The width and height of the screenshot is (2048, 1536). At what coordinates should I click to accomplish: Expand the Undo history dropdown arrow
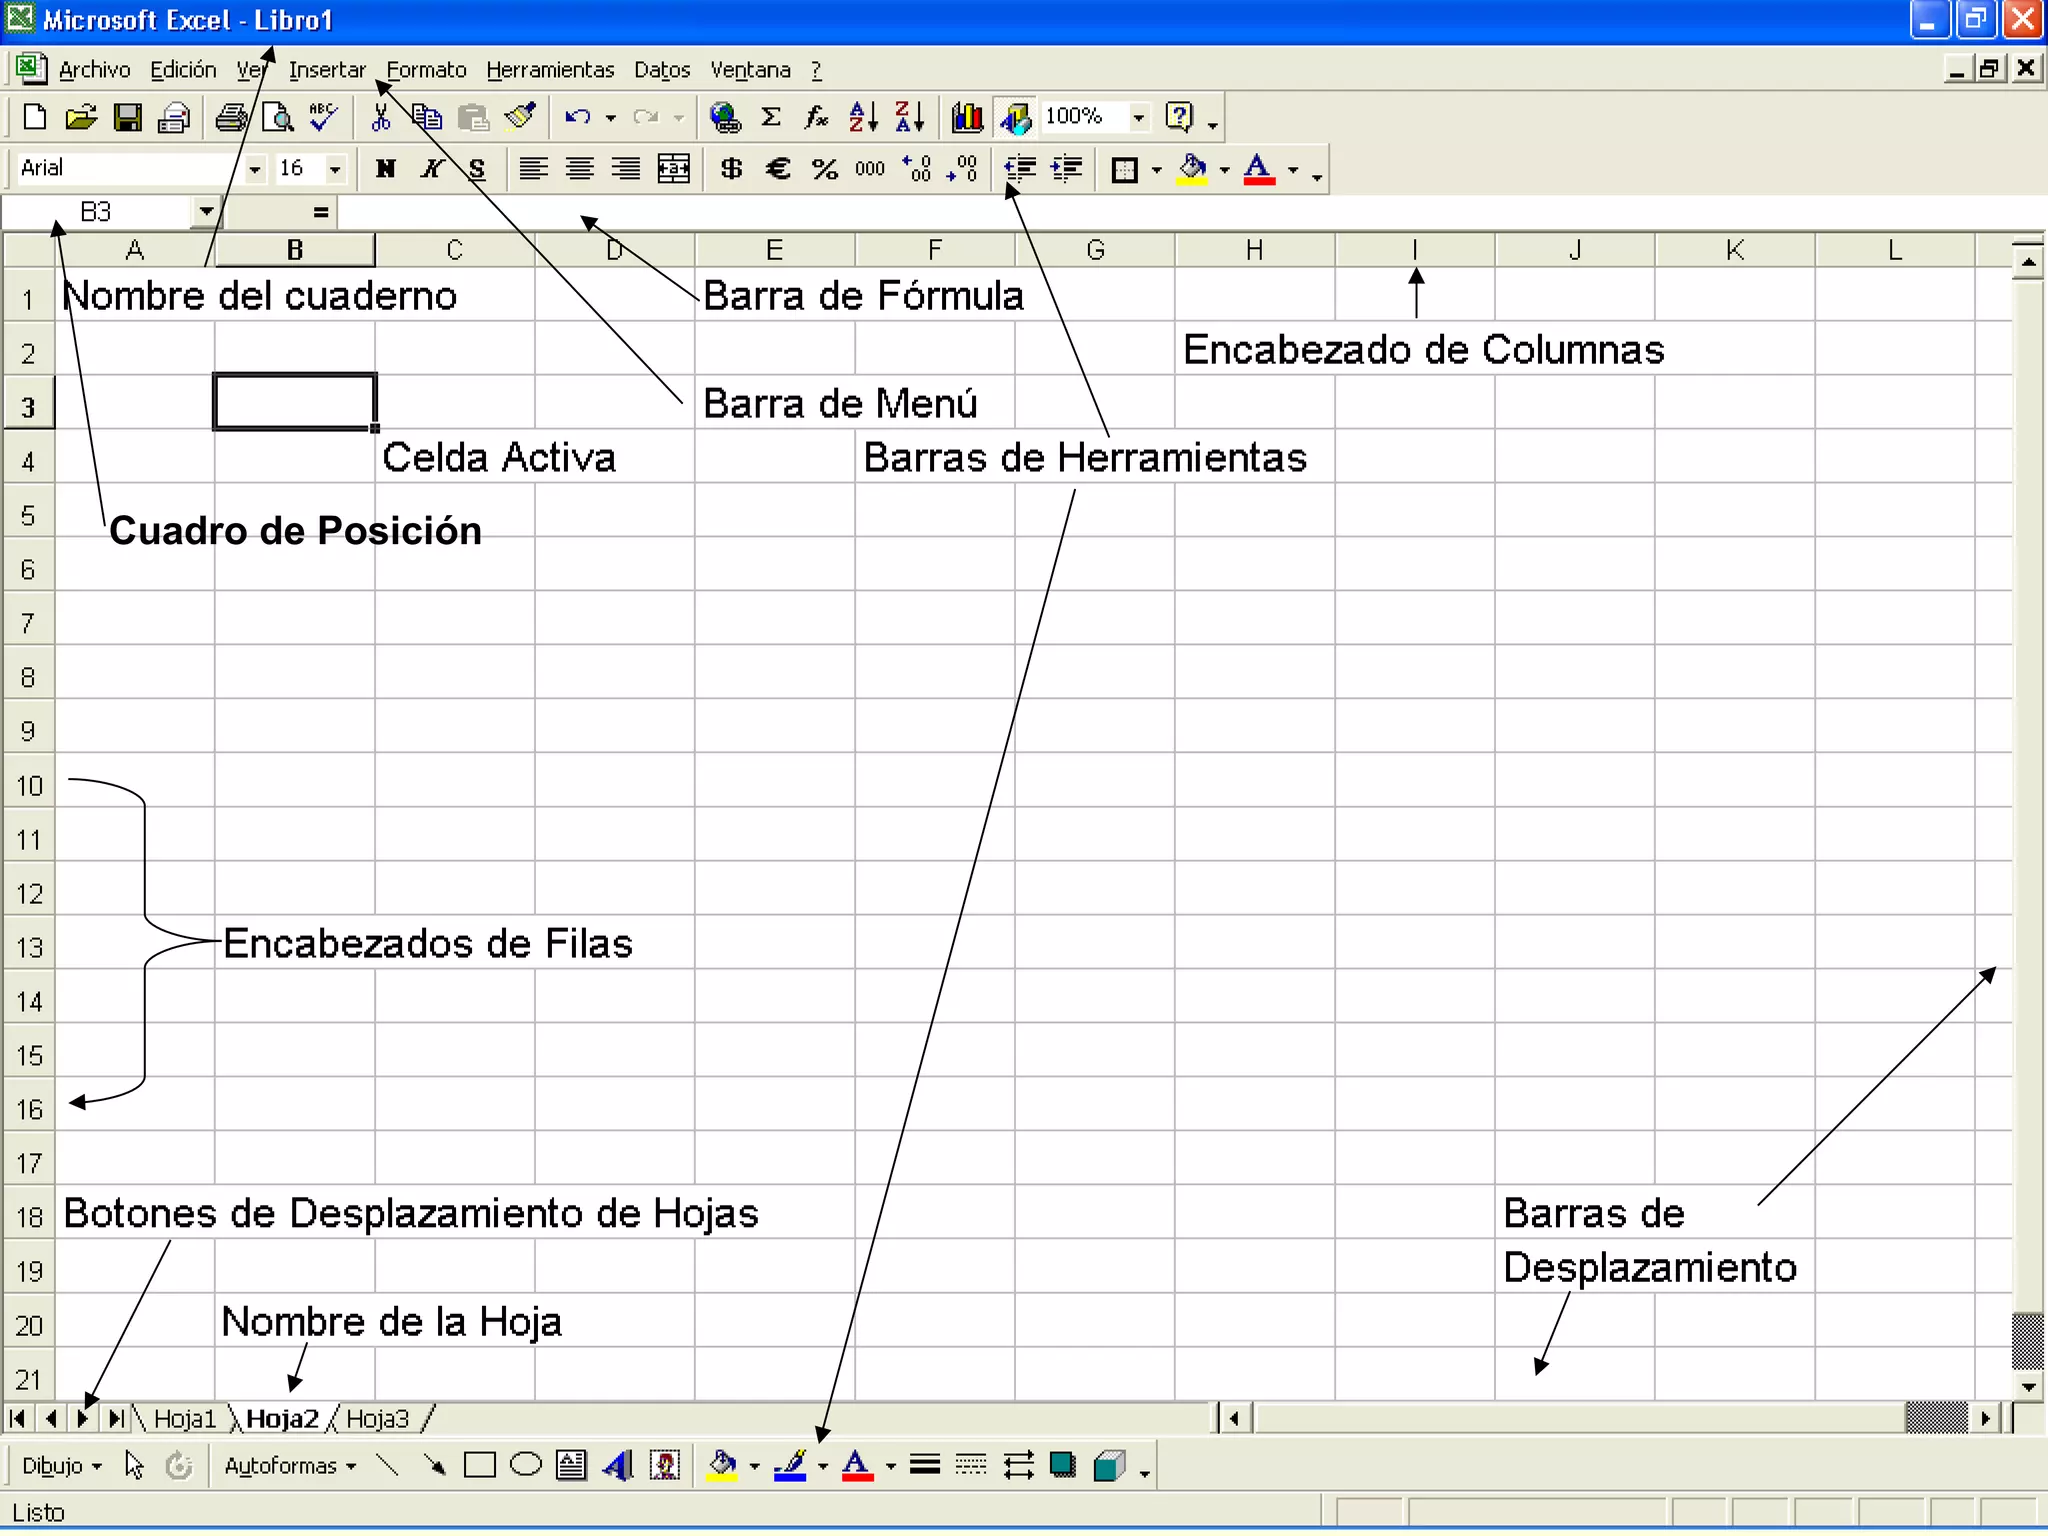(610, 118)
